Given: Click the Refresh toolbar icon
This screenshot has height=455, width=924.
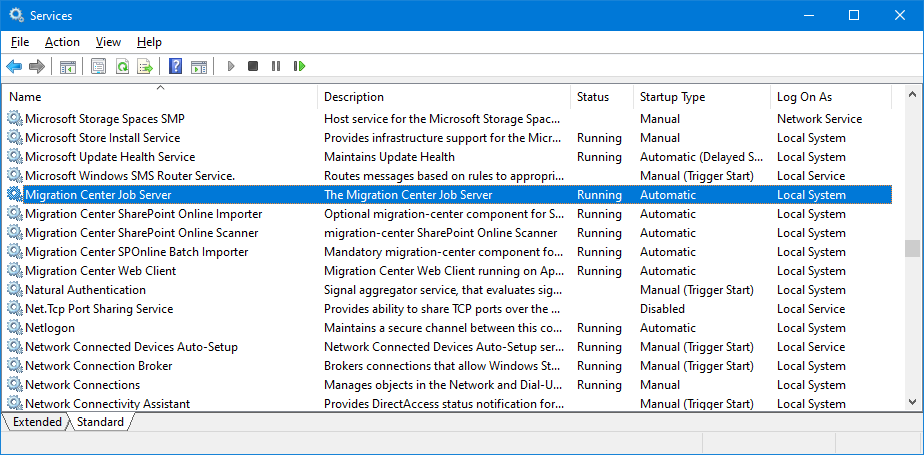Looking at the screenshot, I should coord(122,66).
